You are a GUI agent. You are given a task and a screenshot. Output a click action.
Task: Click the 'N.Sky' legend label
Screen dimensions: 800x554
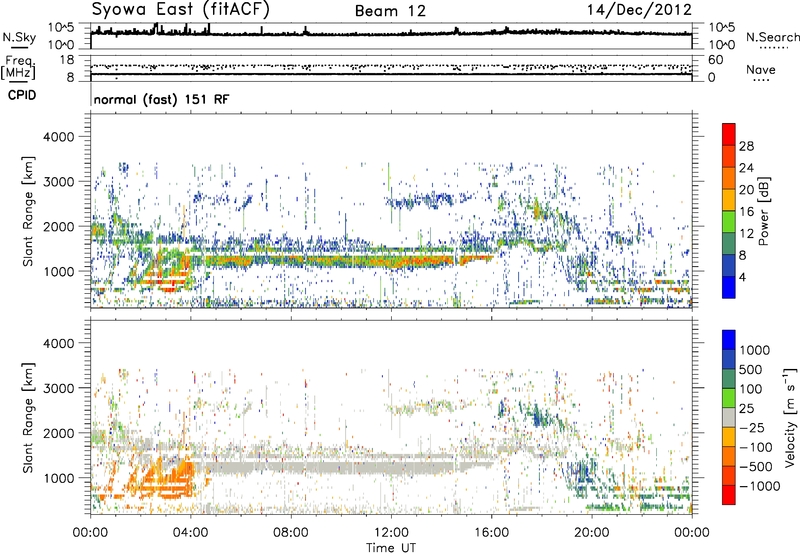pyautogui.click(x=19, y=37)
